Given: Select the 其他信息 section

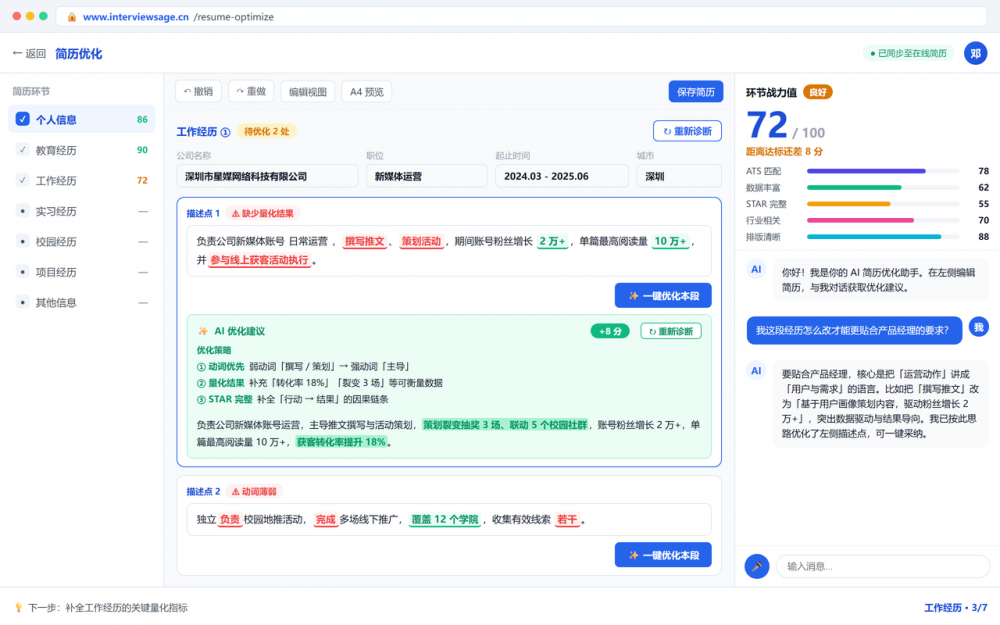Looking at the screenshot, I should (82, 303).
